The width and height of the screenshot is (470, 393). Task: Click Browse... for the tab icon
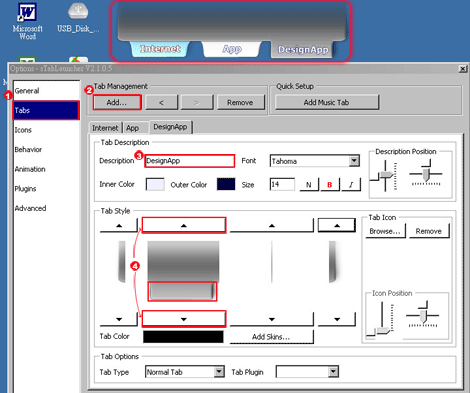click(385, 231)
